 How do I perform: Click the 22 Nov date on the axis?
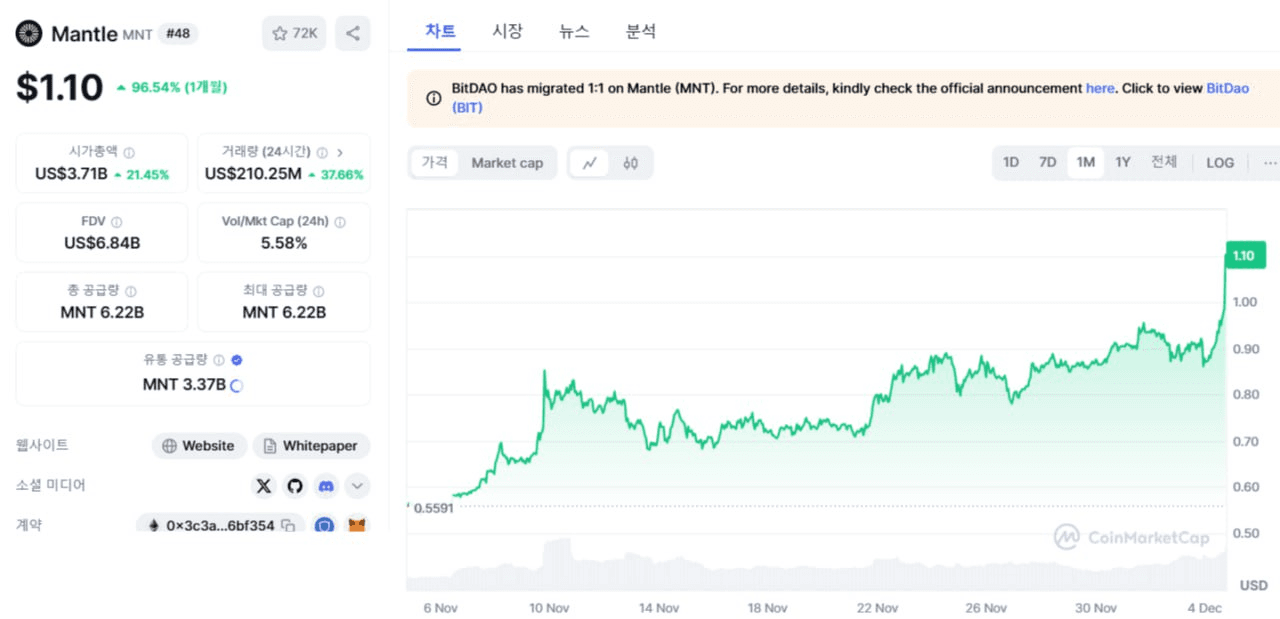point(878,608)
